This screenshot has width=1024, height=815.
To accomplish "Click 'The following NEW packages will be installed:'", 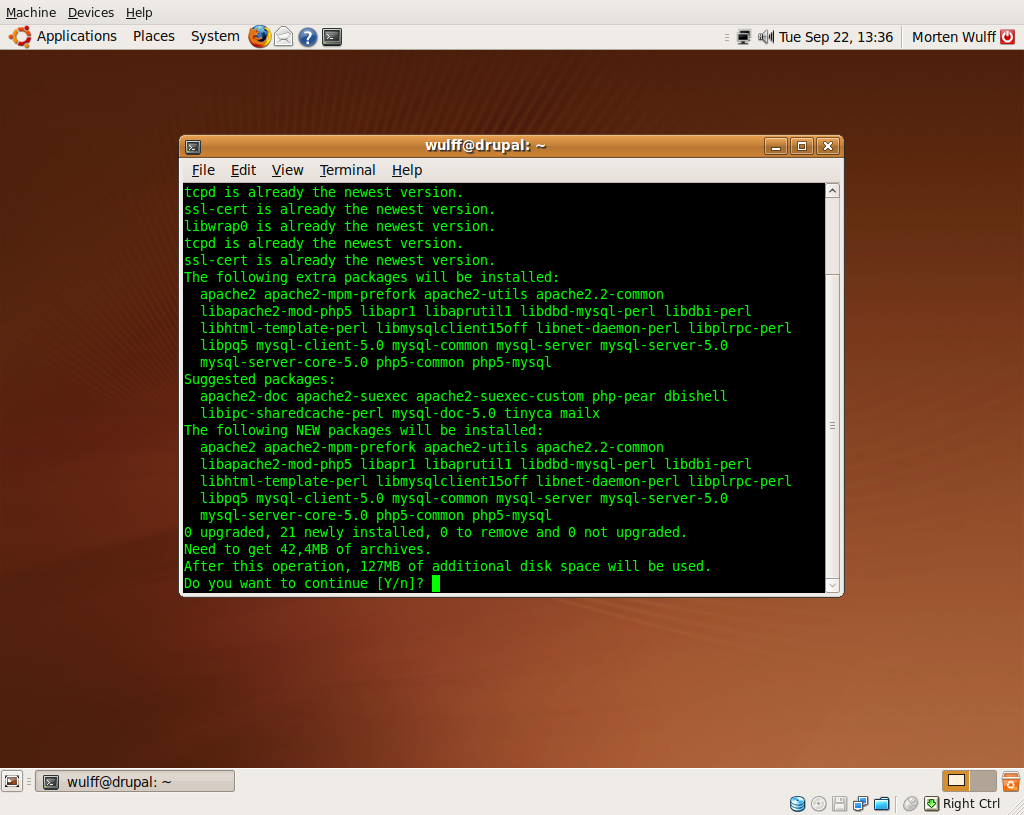I will (363, 430).
